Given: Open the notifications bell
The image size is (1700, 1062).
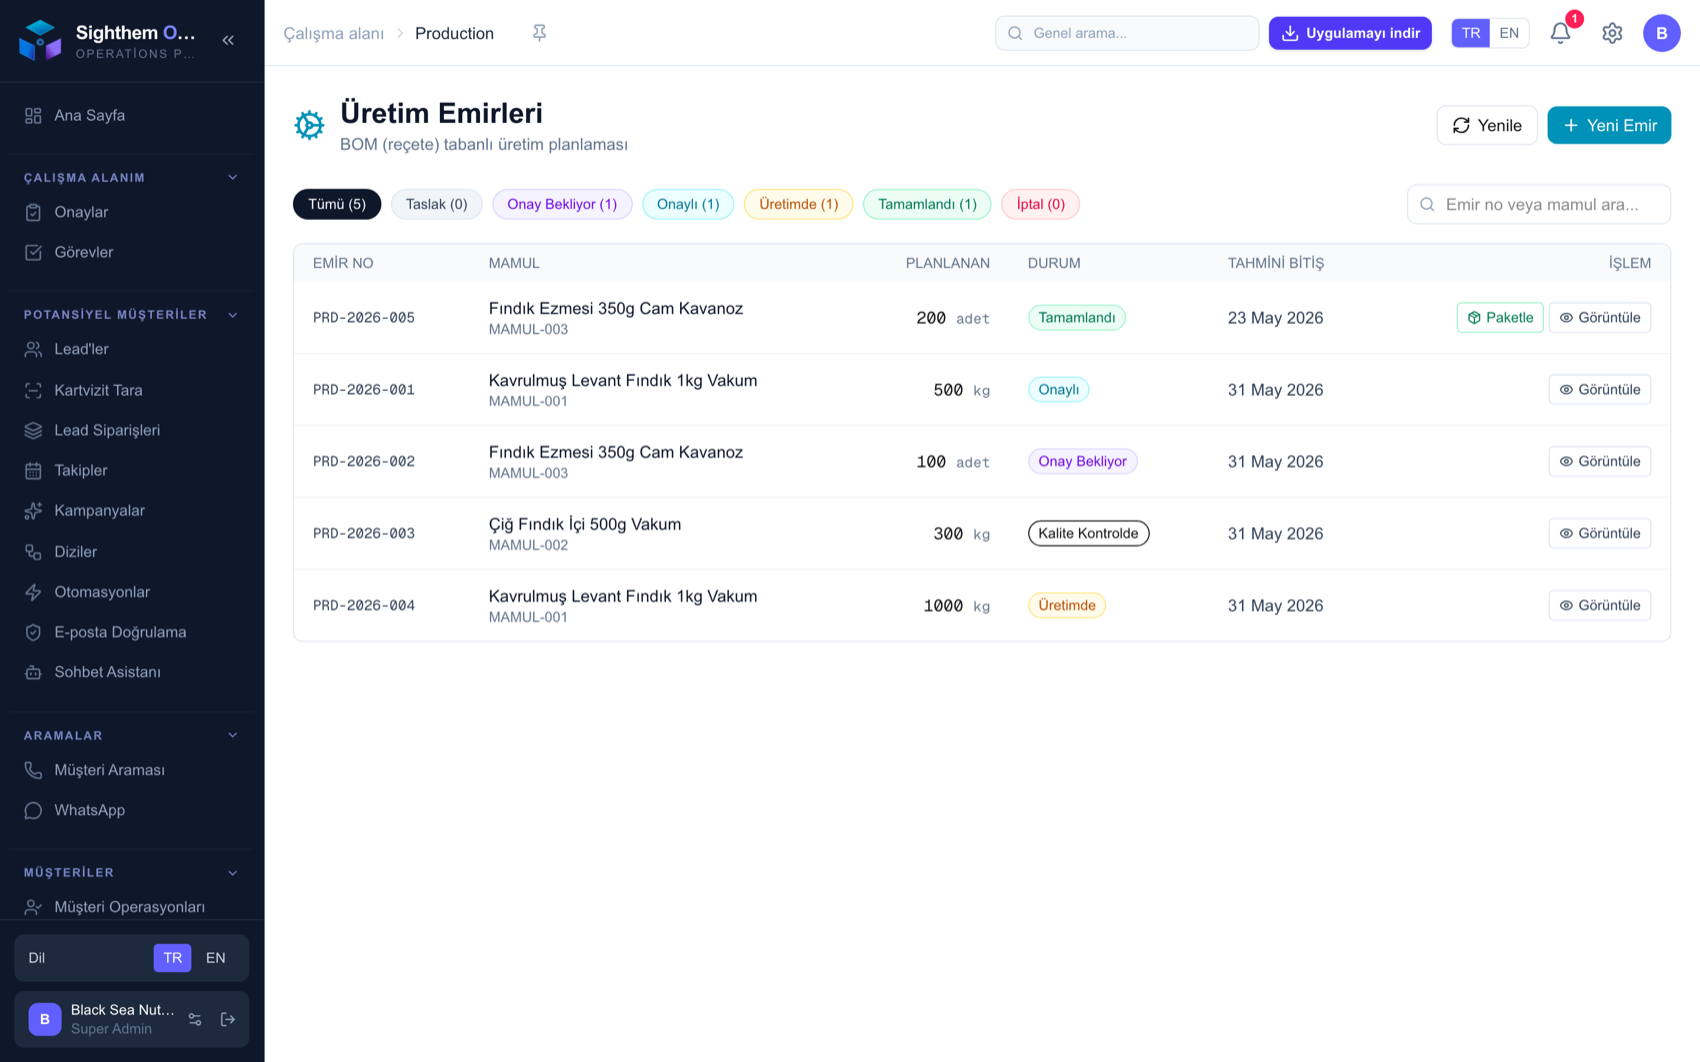Looking at the screenshot, I should tap(1560, 33).
